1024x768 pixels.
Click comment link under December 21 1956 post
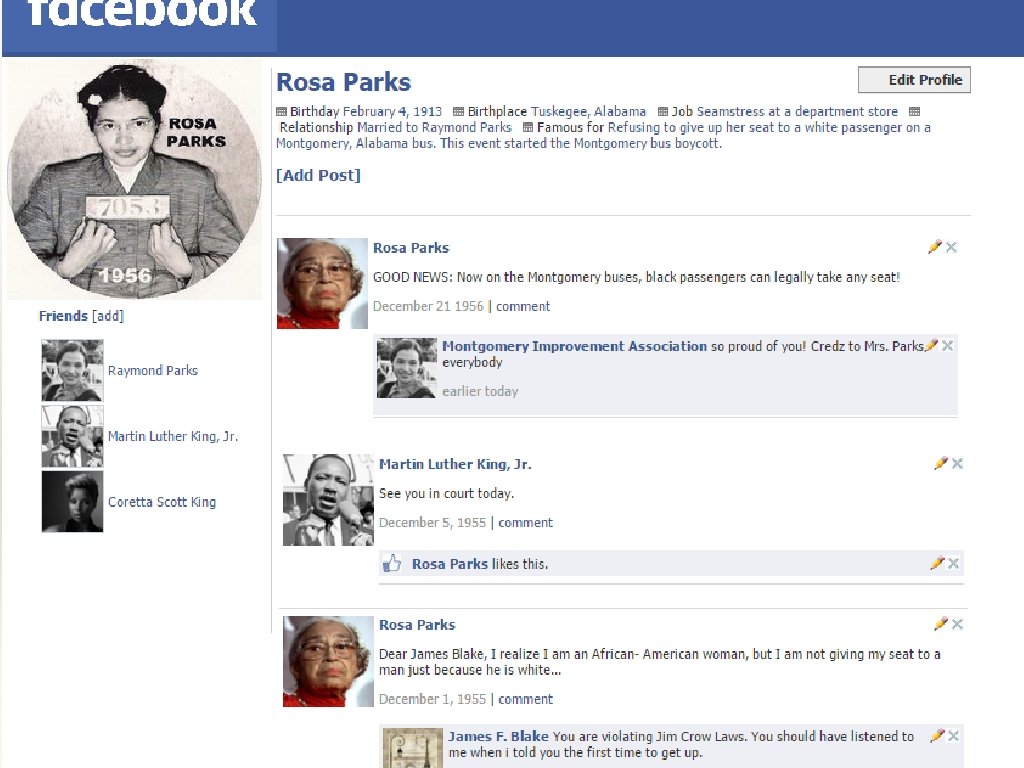(523, 306)
